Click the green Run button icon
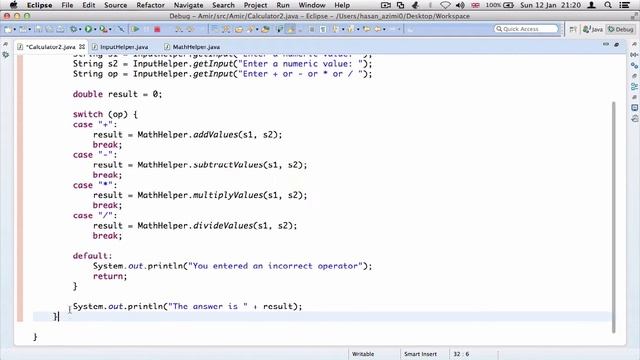The width and height of the screenshot is (640, 360). click(88, 29)
